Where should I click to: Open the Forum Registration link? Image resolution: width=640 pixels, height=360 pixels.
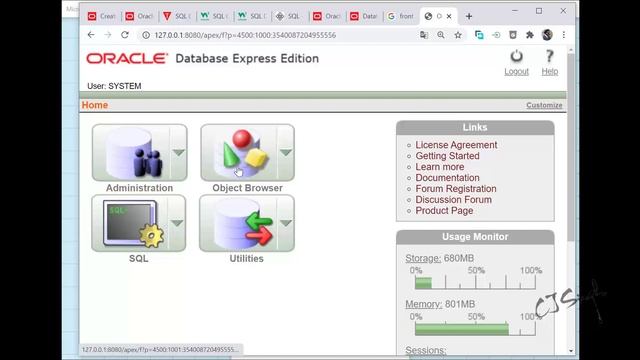pyautogui.click(x=456, y=189)
